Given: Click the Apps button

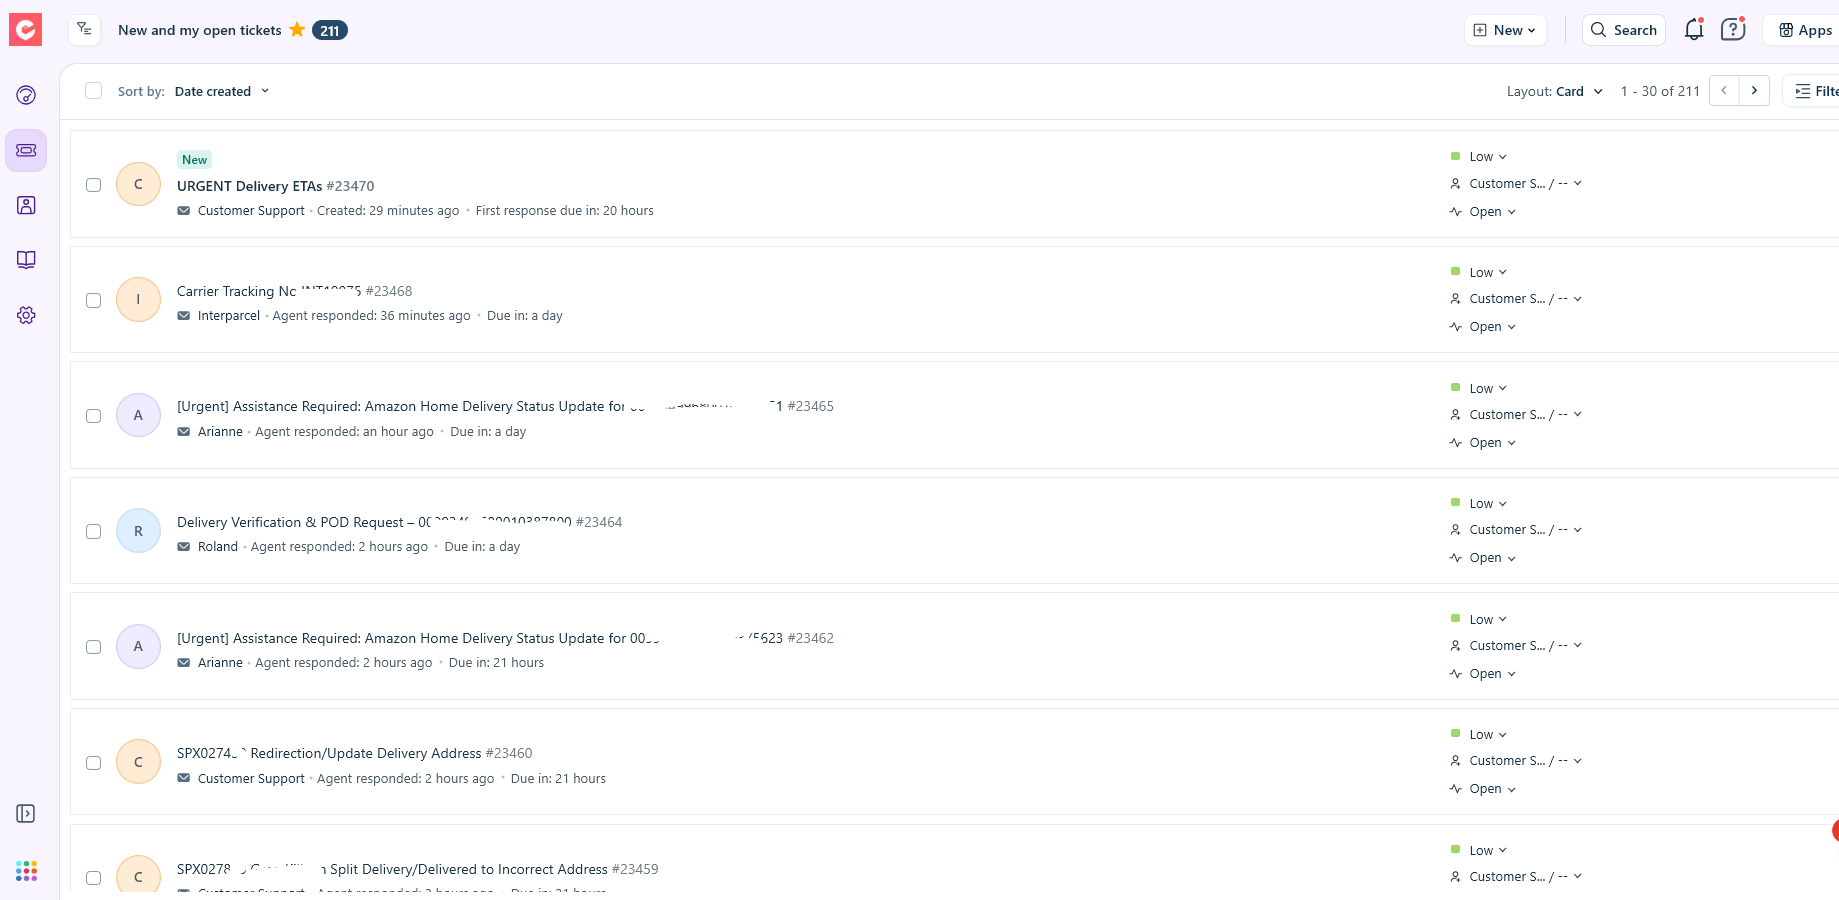Looking at the screenshot, I should 1805,30.
